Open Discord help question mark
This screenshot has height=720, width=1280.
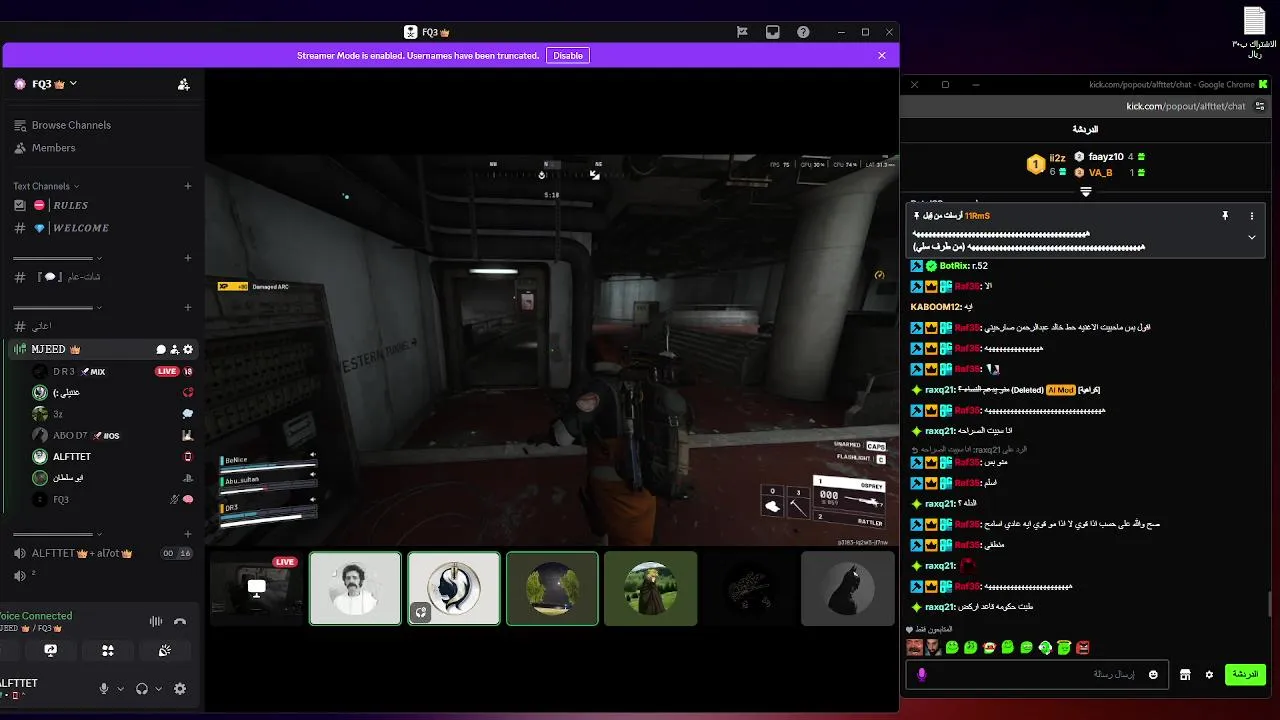click(x=803, y=32)
